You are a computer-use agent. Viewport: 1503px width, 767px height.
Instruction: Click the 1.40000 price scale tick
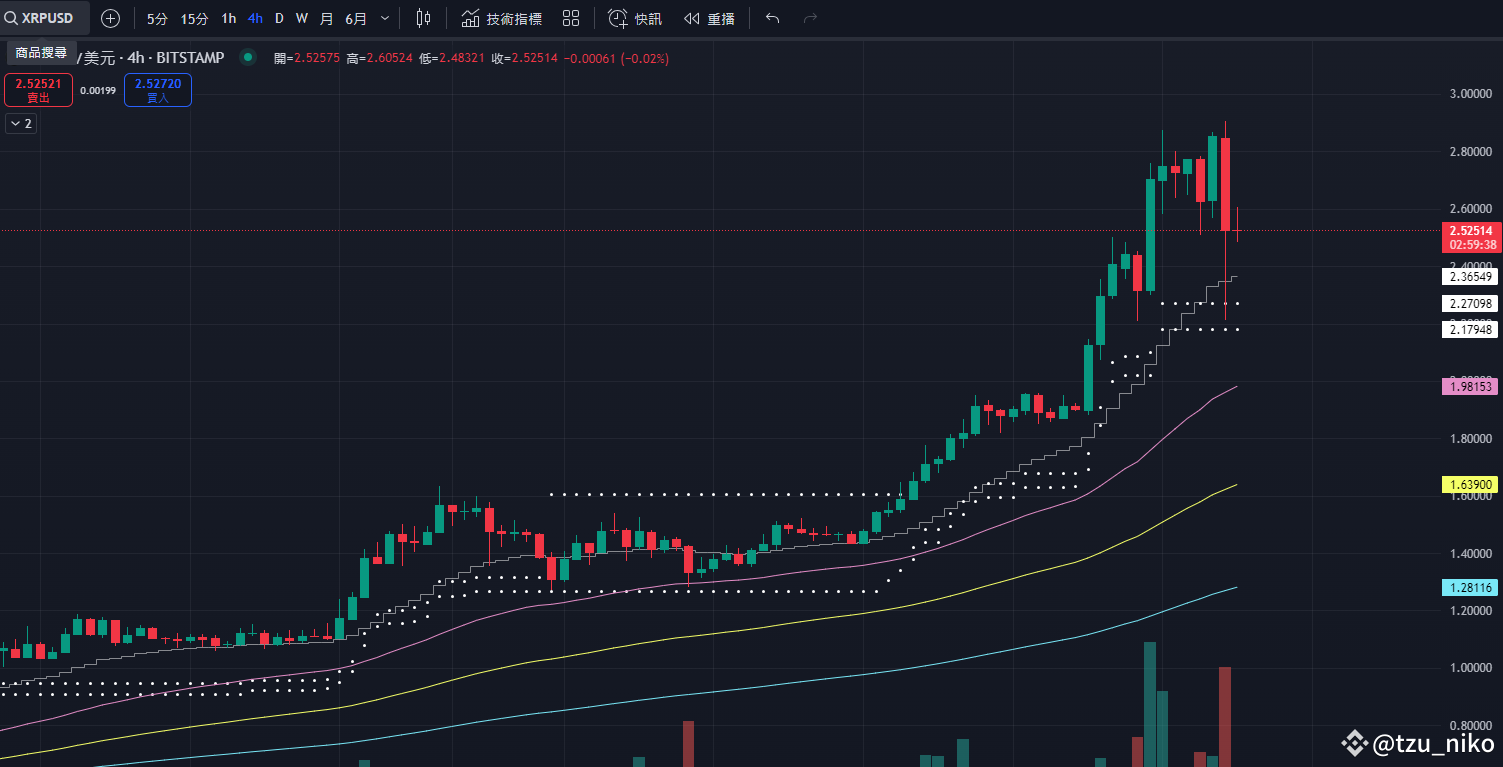1470,553
